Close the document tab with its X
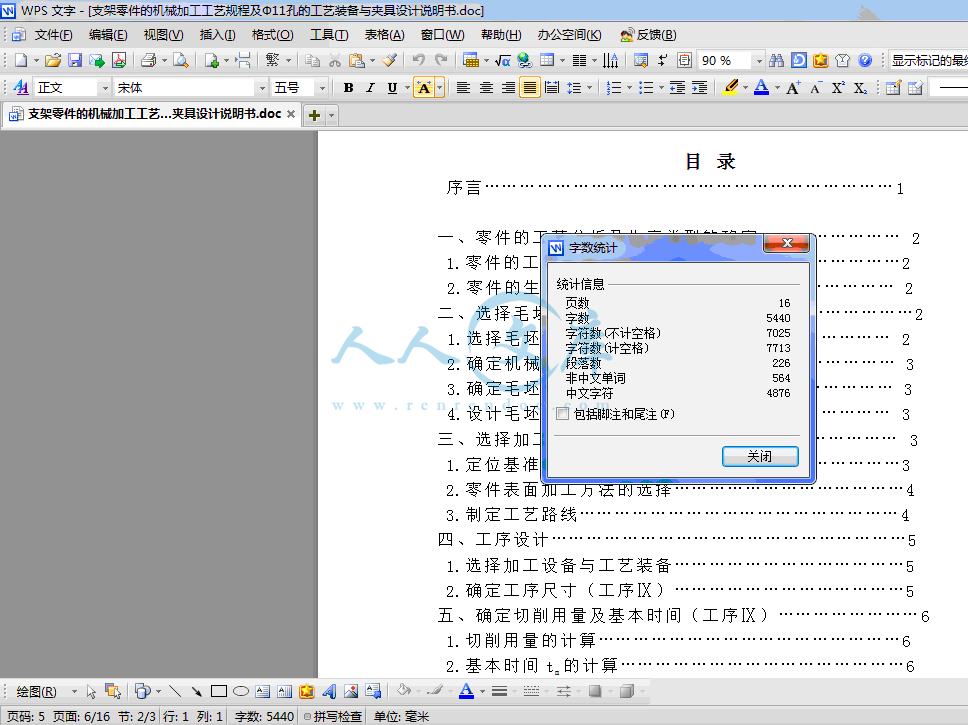968x725 pixels. coord(291,114)
